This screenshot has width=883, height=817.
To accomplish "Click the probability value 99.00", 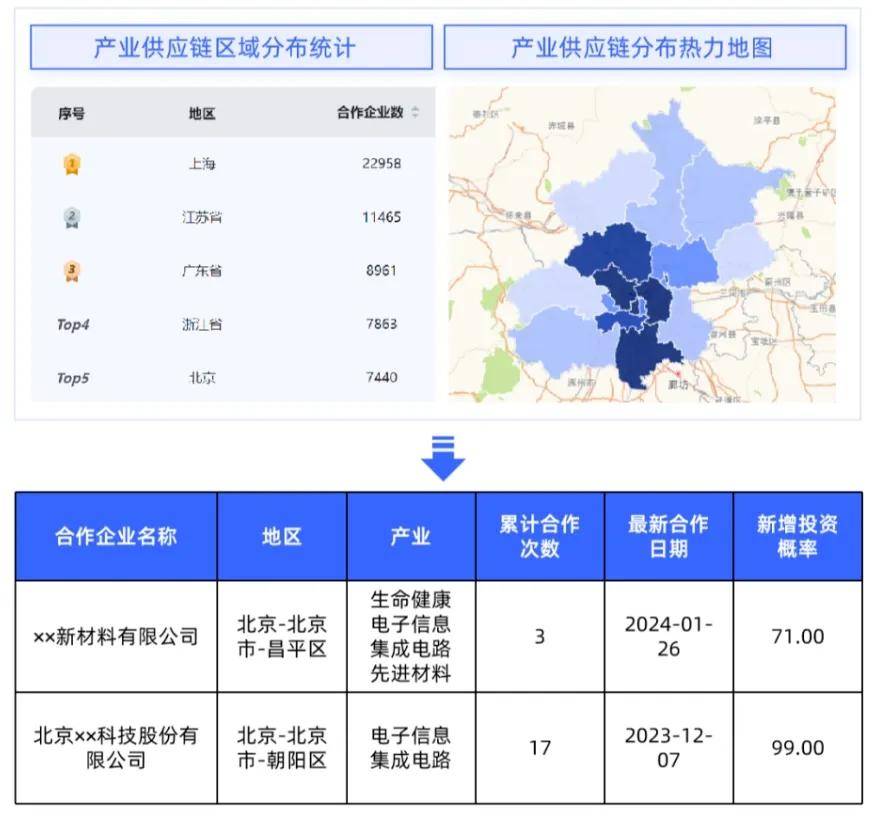I will pyautogui.click(x=797, y=748).
